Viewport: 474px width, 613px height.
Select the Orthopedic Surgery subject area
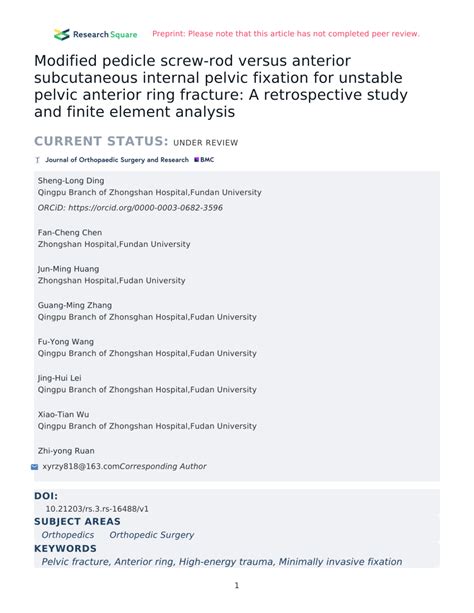click(x=152, y=535)
